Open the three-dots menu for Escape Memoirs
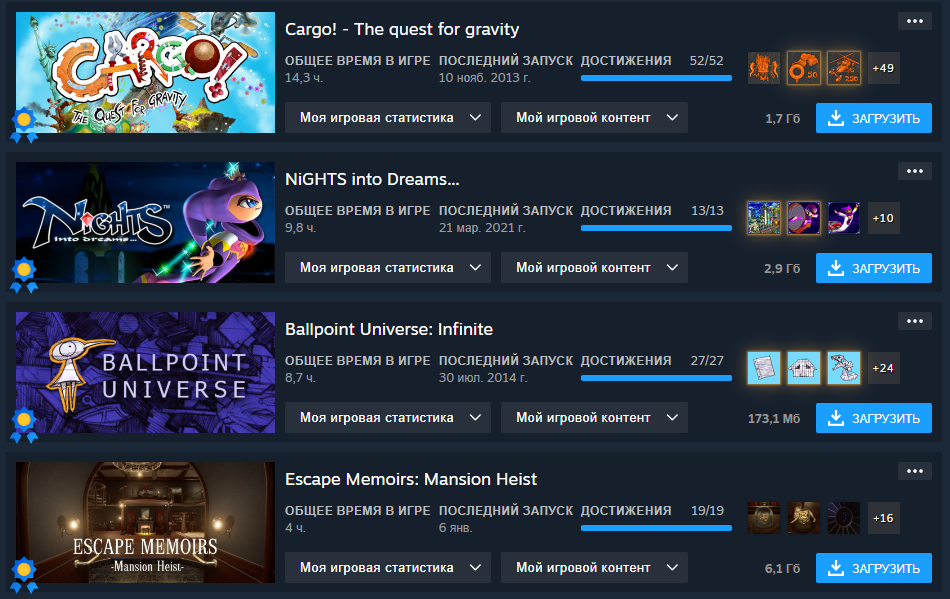The height and width of the screenshot is (599, 950). point(914,471)
